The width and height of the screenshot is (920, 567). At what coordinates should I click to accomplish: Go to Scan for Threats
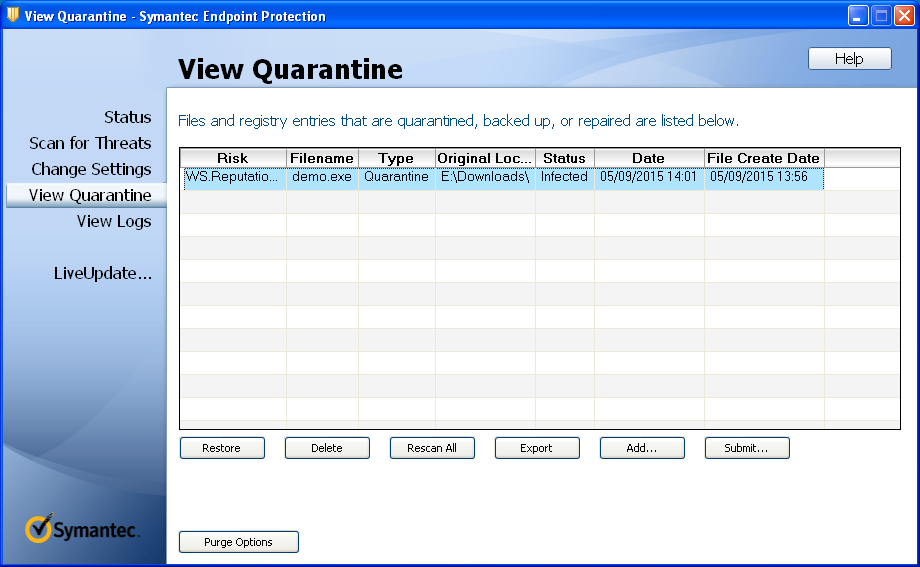(x=90, y=143)
